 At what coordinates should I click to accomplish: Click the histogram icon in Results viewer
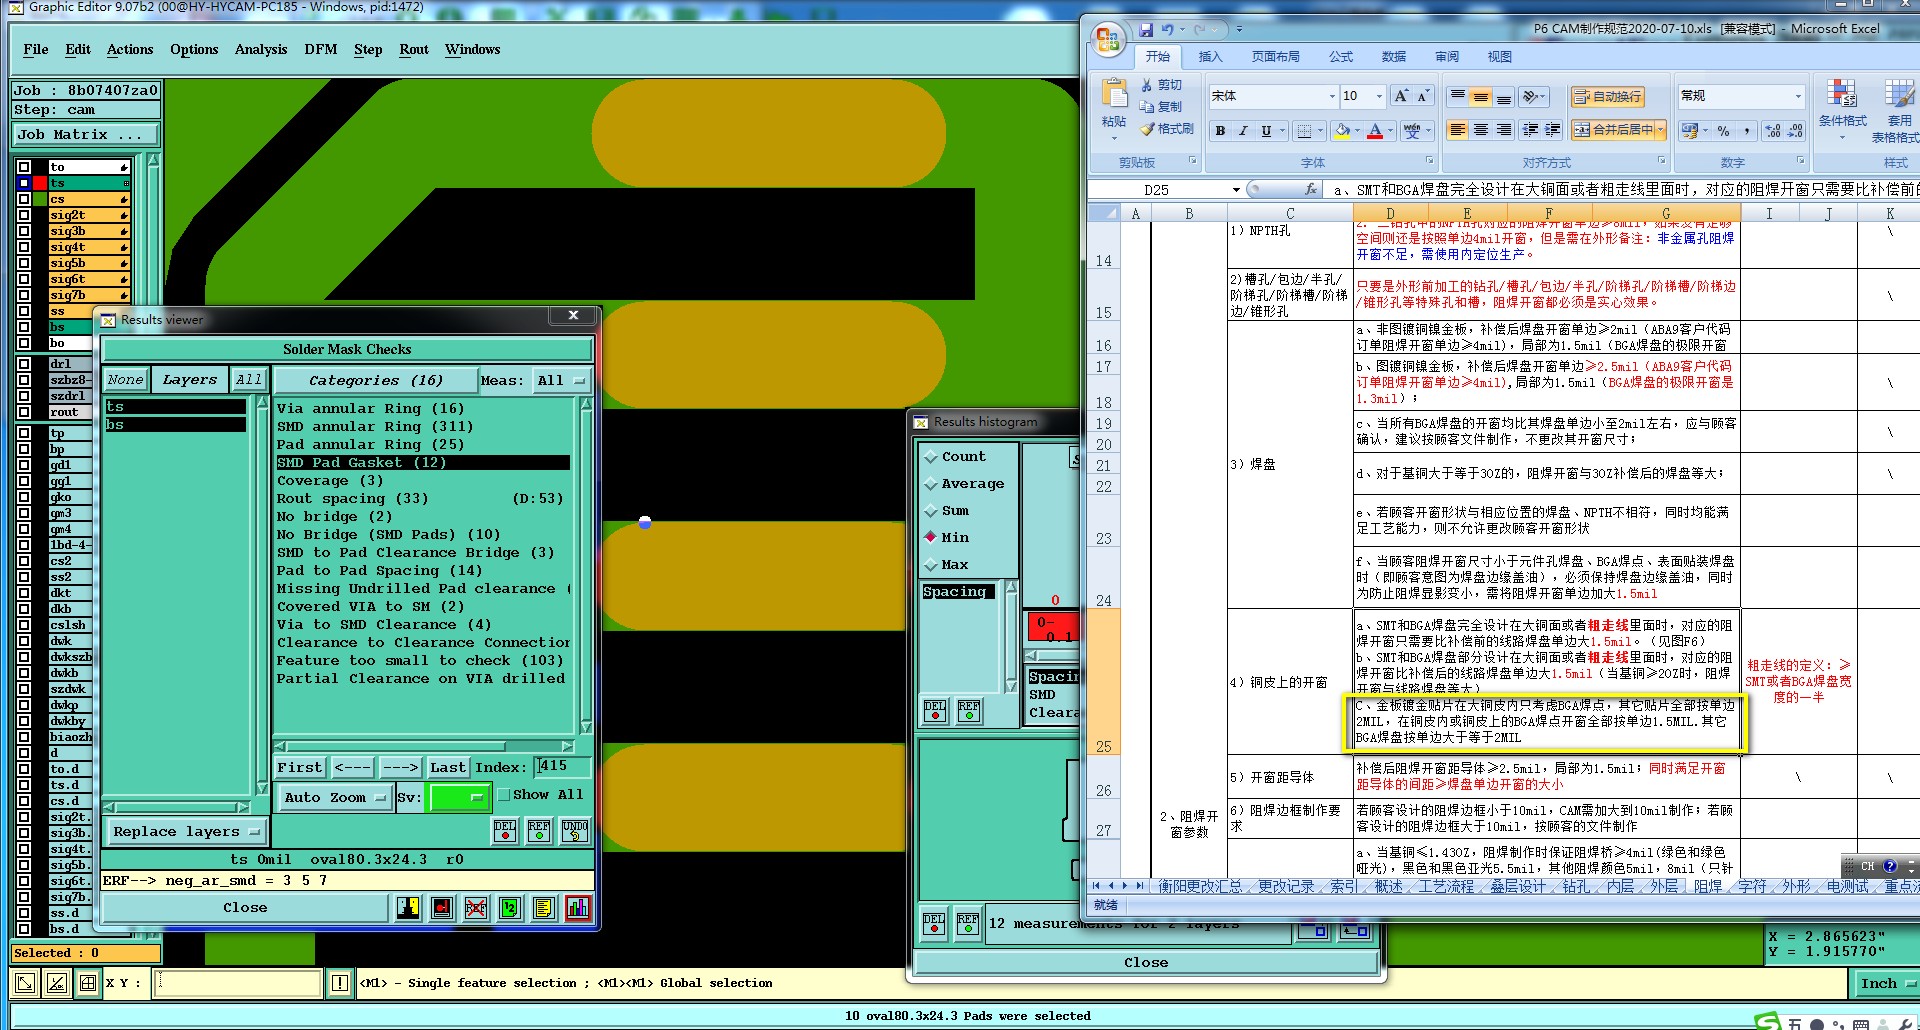tap(578, 908)
